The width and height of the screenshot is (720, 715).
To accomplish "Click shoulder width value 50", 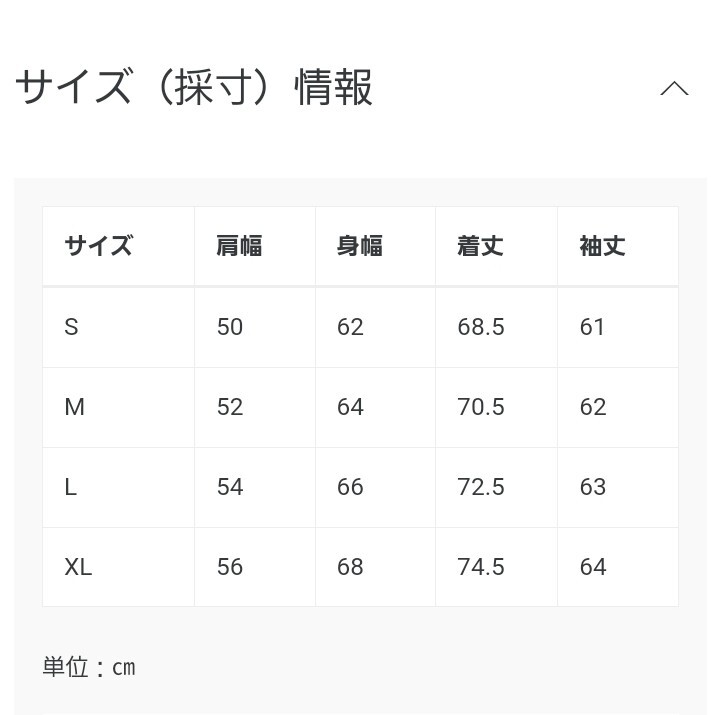I will click(230, 327).
